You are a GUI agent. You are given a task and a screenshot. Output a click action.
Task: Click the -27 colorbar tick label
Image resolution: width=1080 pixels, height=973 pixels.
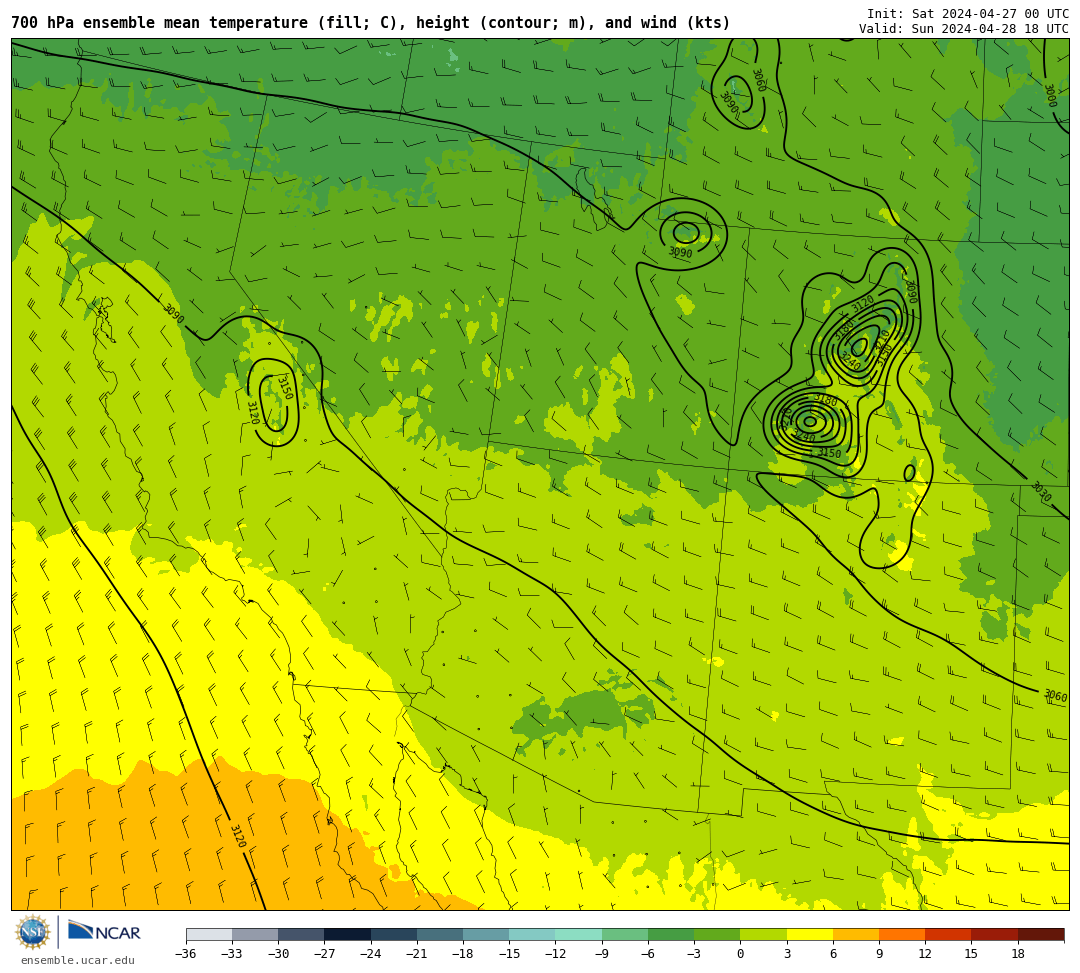tap(324, 954)
